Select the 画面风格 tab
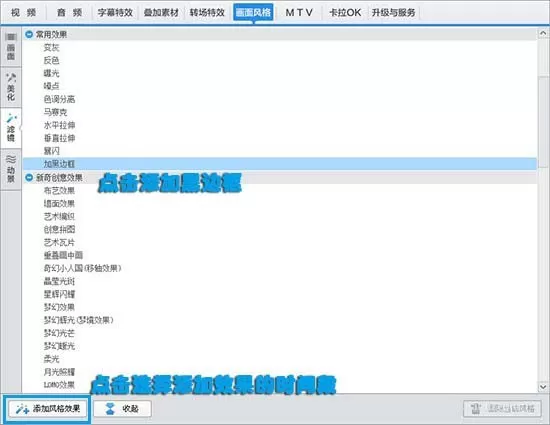 click(253, 13)
